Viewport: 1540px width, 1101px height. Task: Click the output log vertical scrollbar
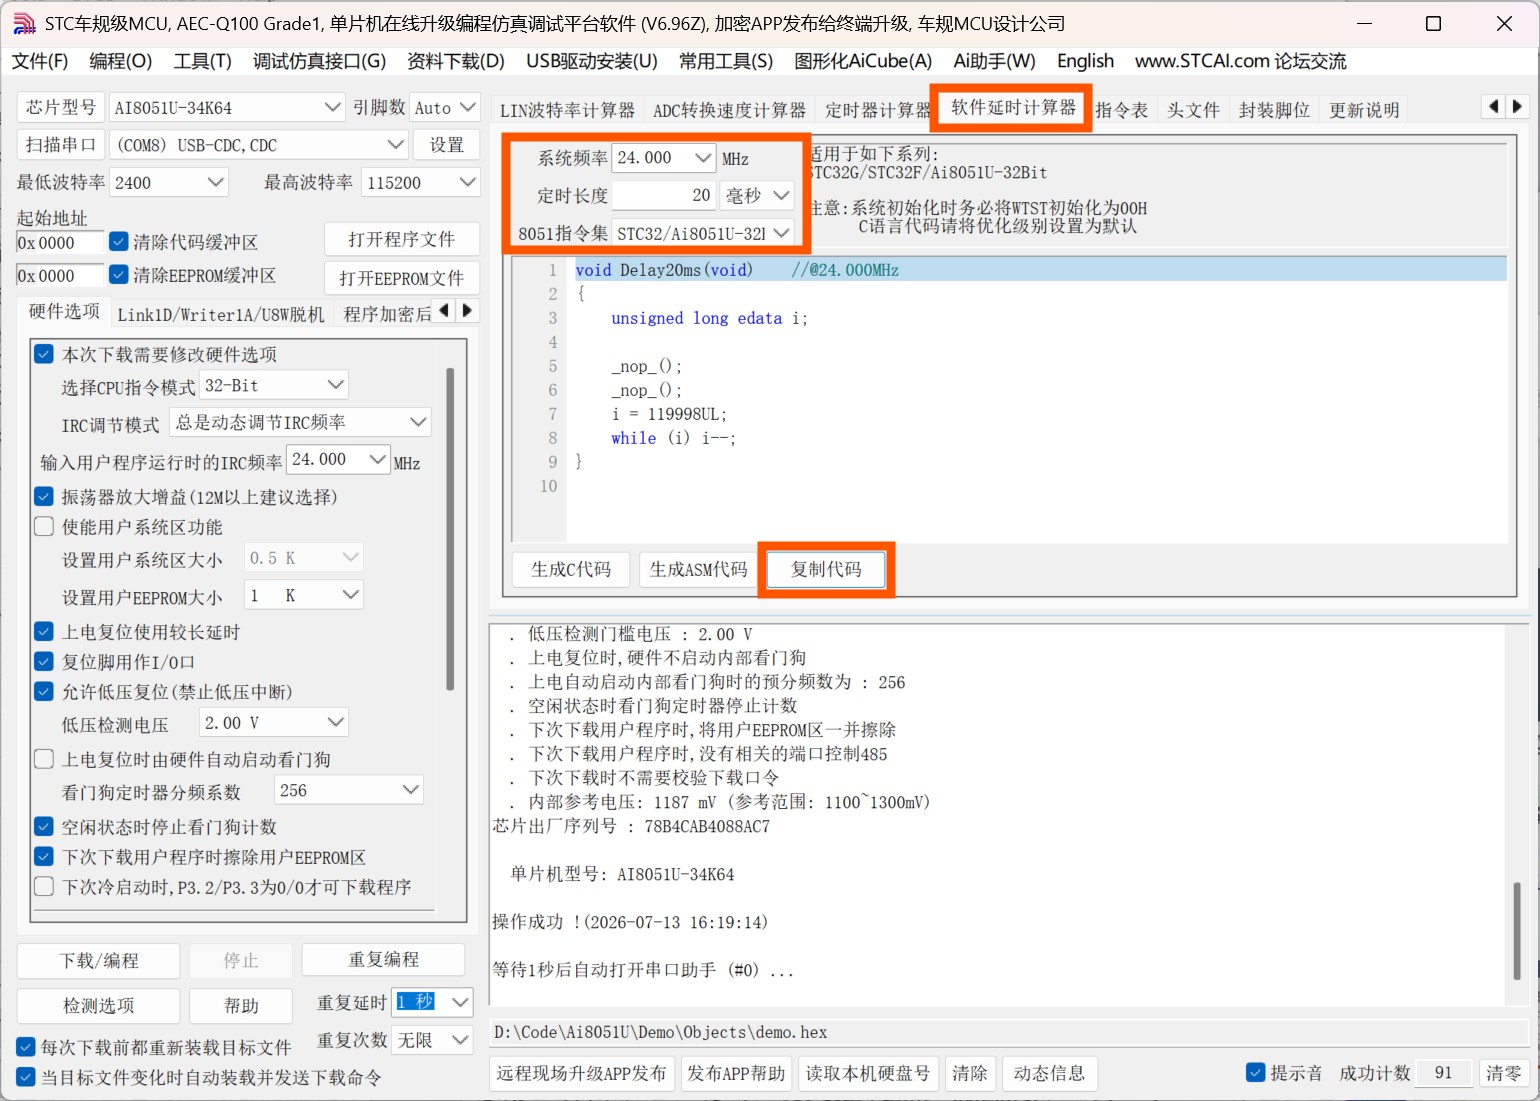coord(1517,930)
